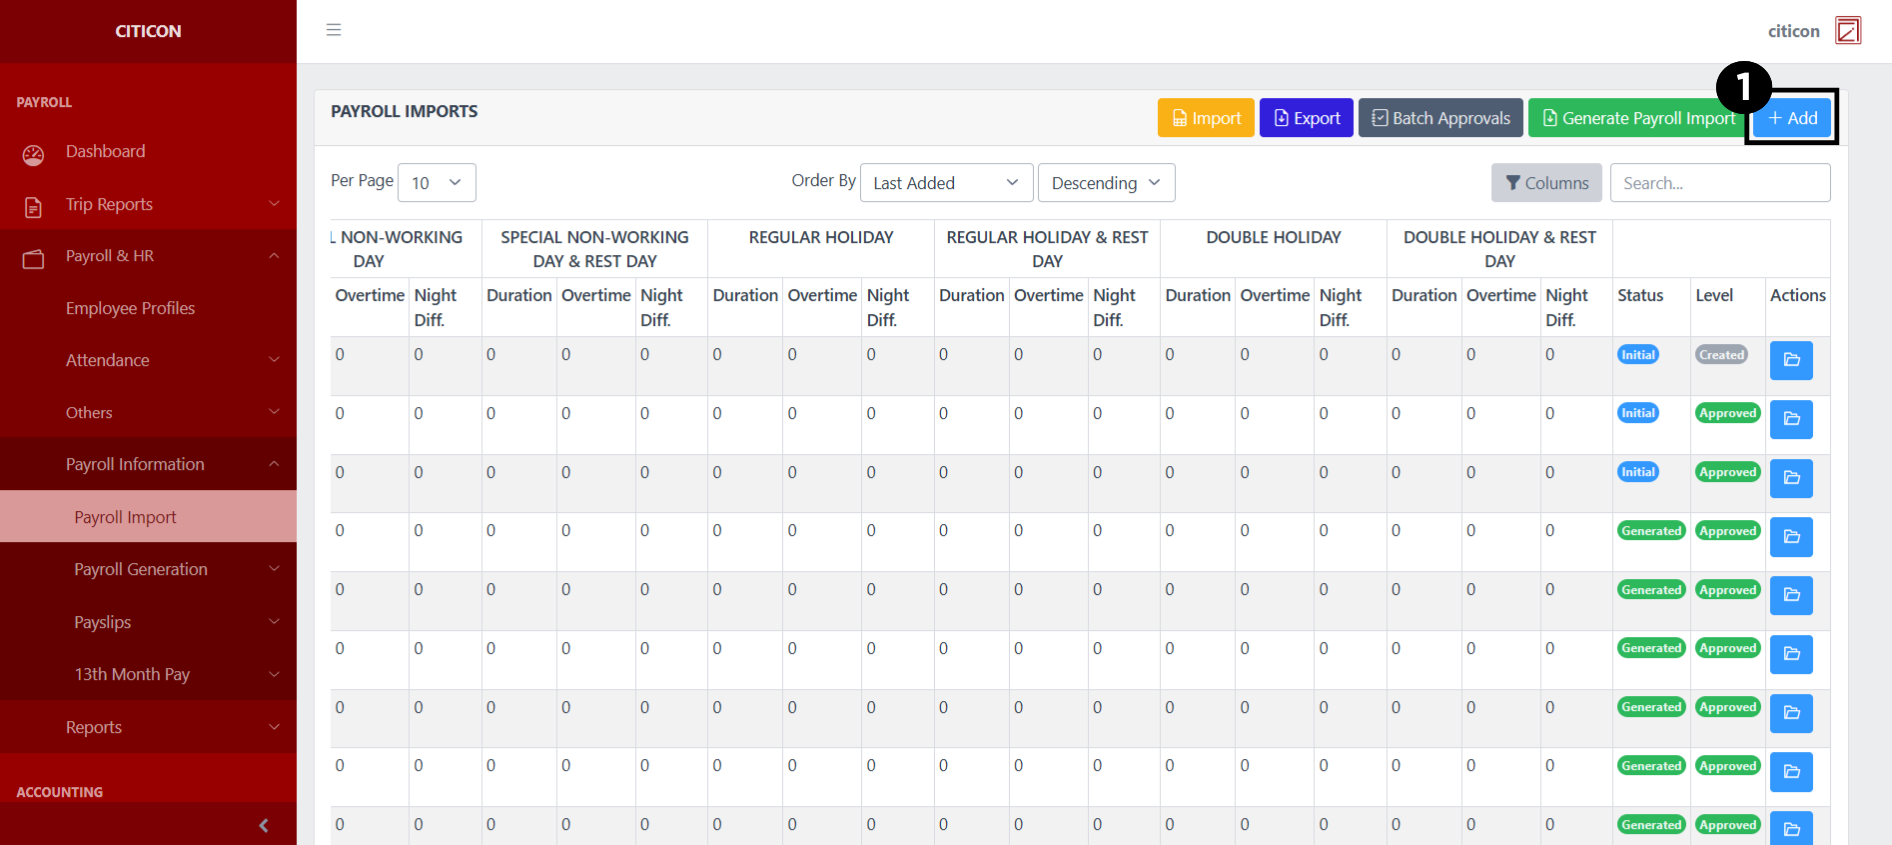Open the first row's folder action
1892x845 pixels.
[1791, 360]
